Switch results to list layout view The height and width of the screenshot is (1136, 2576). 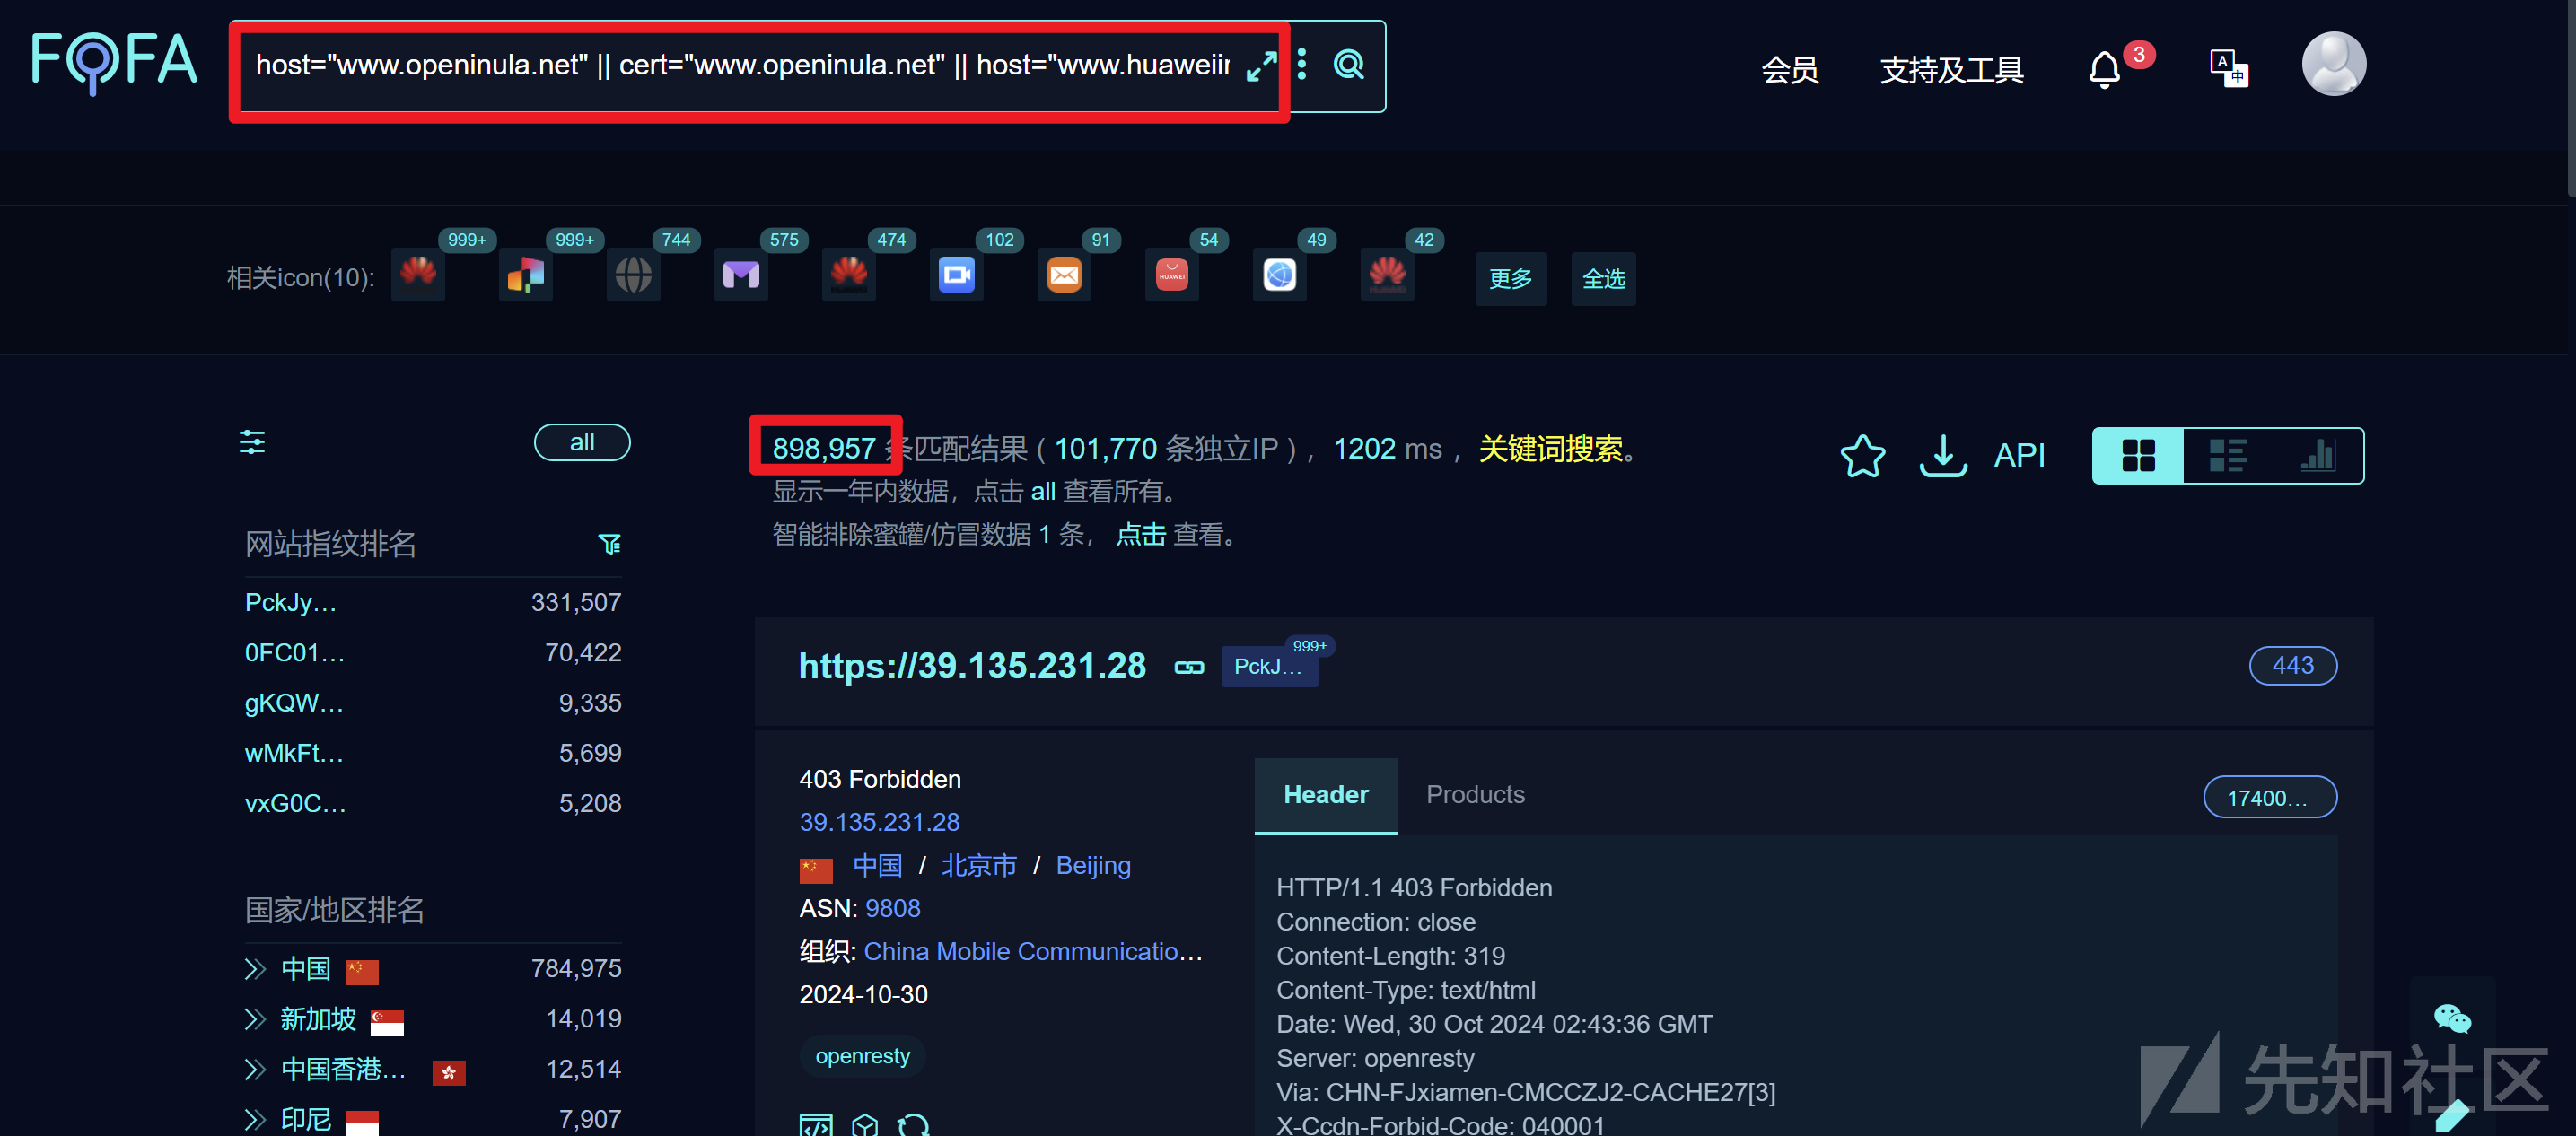(x=2228, y=455)
